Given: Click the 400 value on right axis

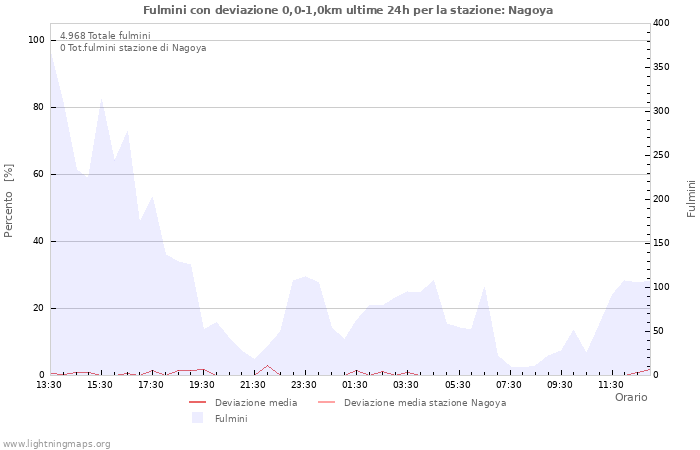Looking at the screenshot, I should [661, 23].
